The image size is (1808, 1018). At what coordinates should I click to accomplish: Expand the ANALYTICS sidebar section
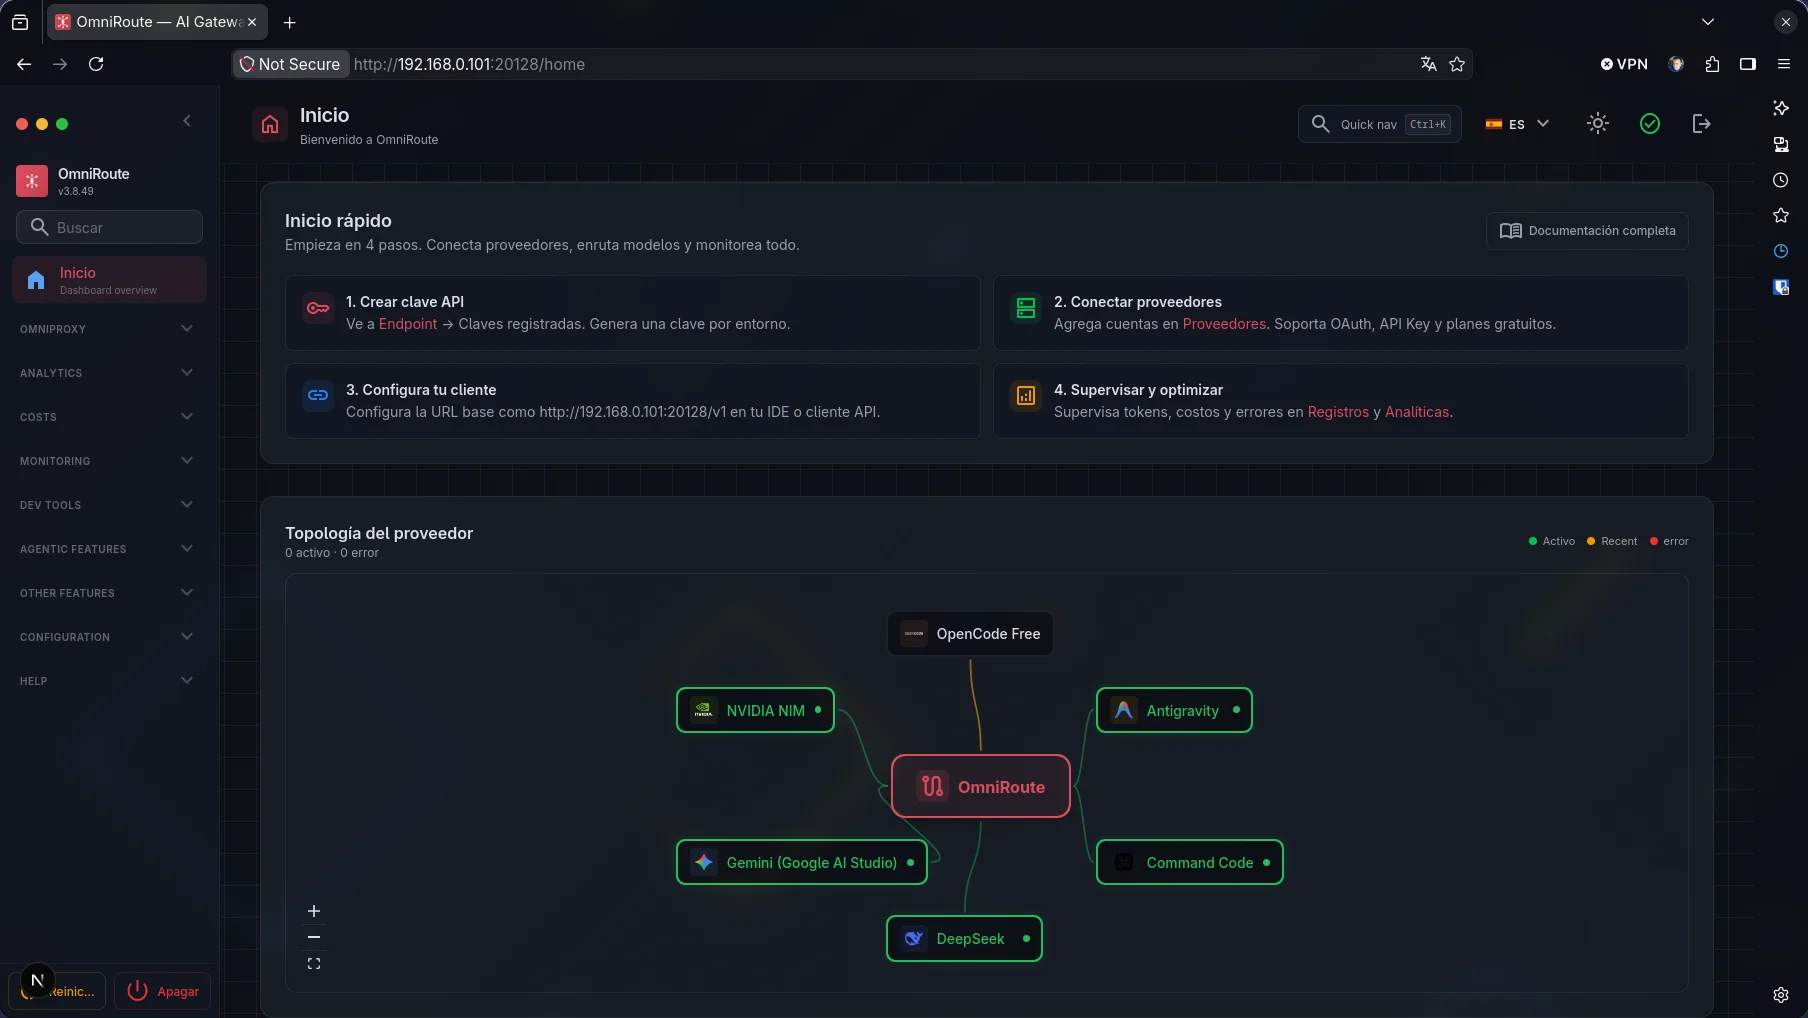coord(107,373)
